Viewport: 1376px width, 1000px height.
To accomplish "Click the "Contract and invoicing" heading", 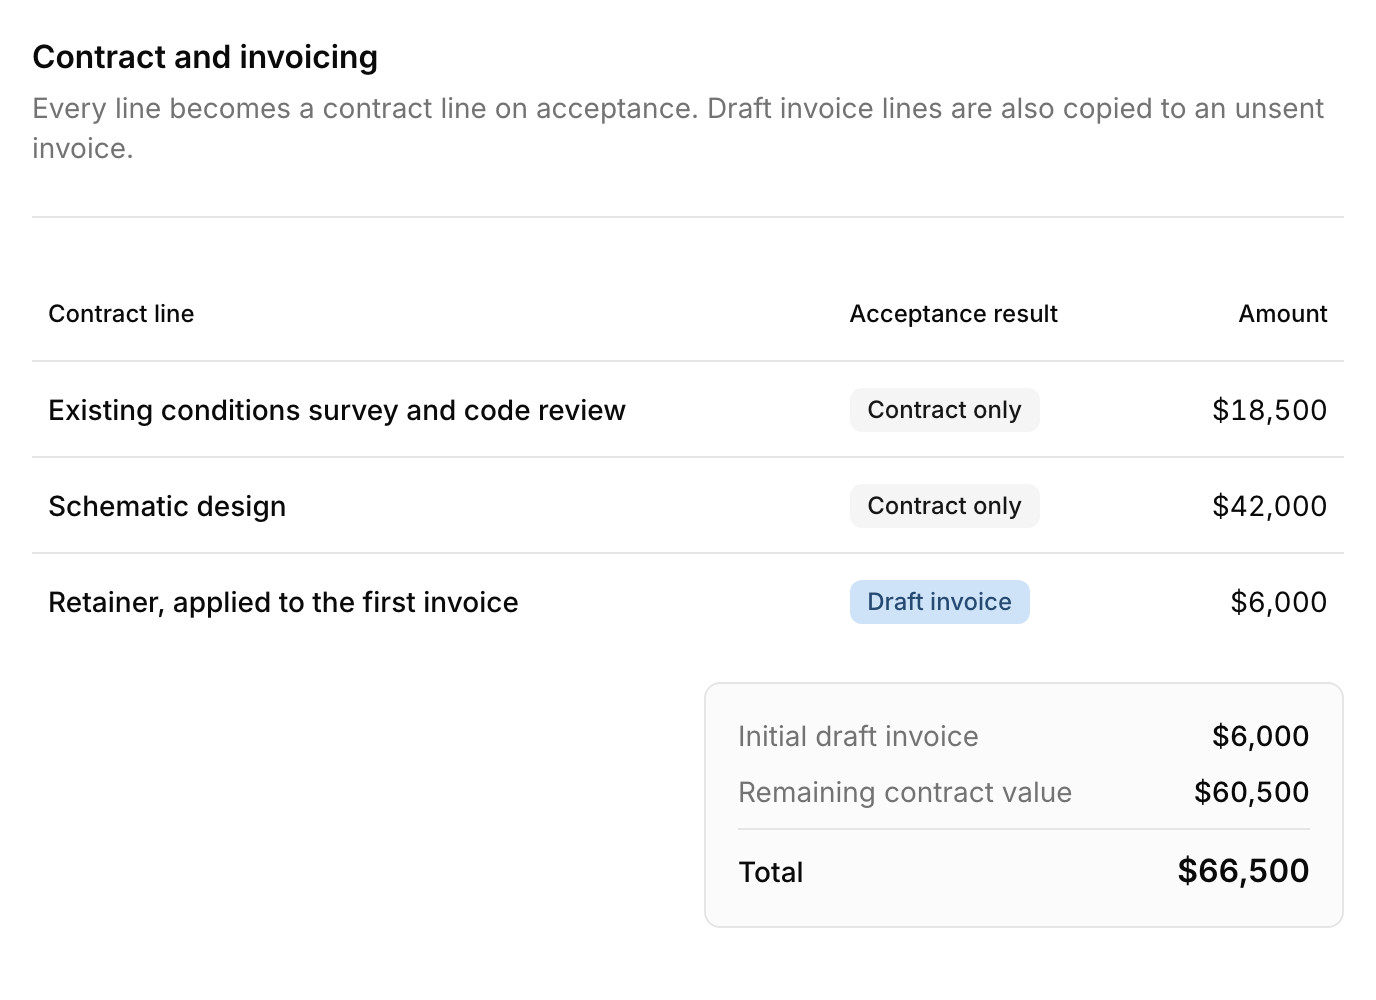I will pos(205,57).
